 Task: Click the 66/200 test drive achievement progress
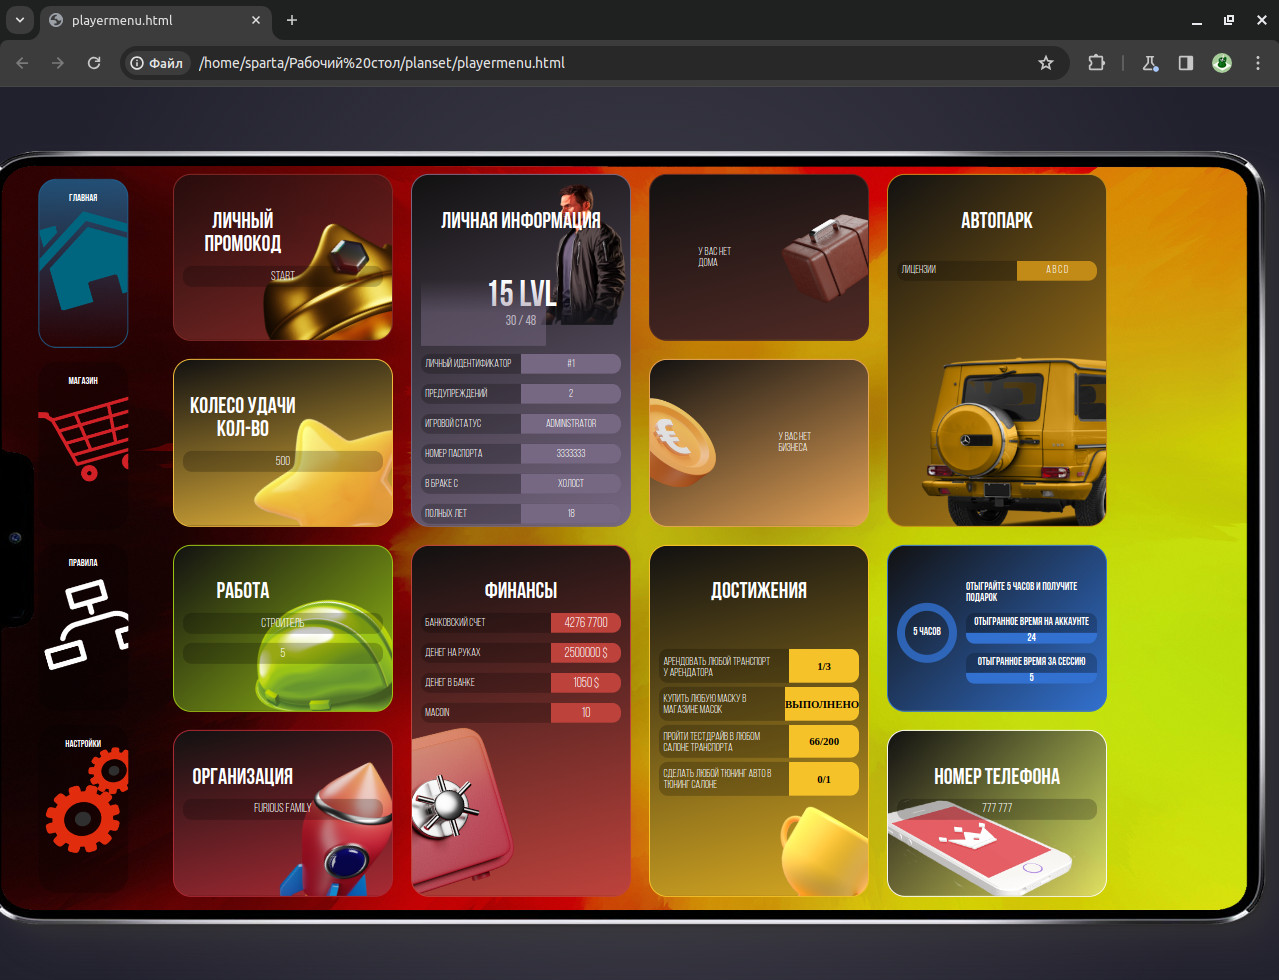click(824, 742)
